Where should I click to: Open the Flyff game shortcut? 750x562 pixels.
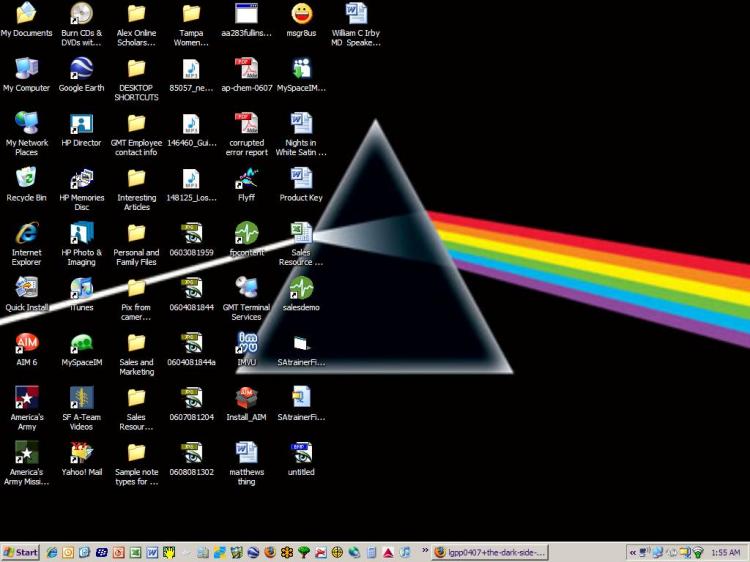(246, 180)
